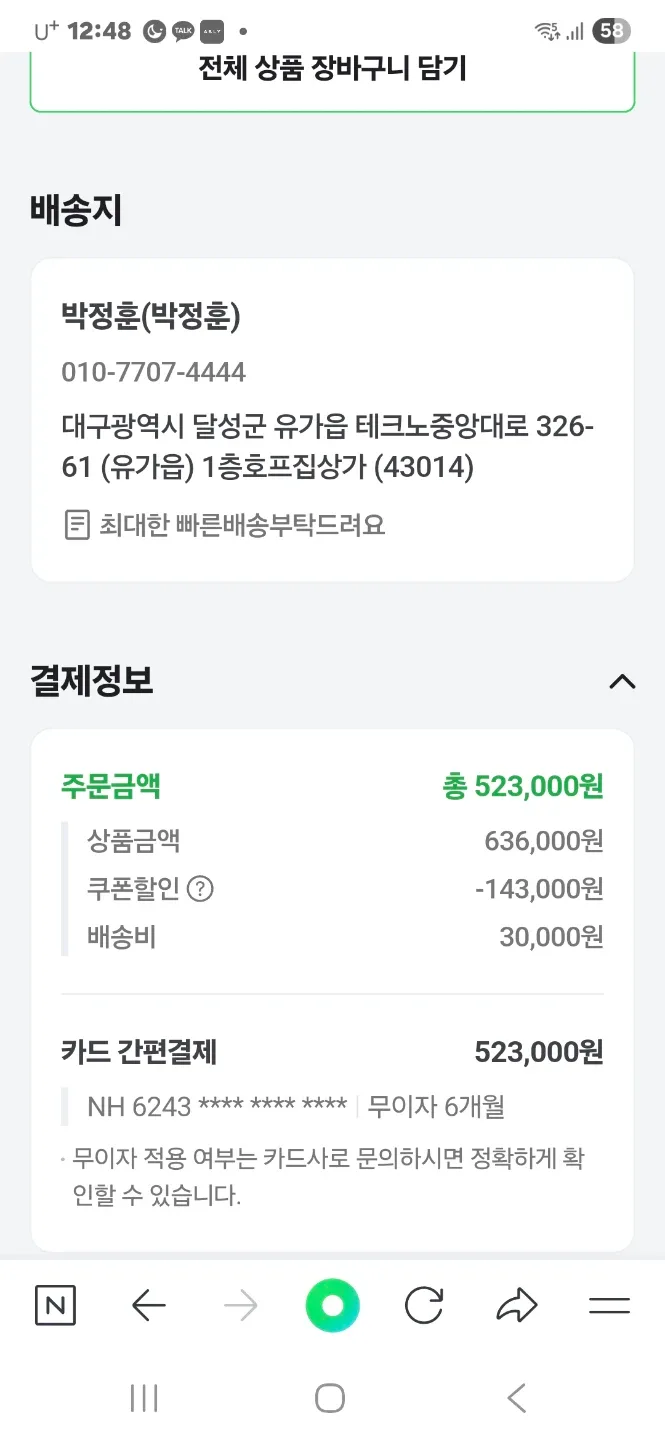
Task: Reload the page with the refresh icon
Action: [424, 1305]
